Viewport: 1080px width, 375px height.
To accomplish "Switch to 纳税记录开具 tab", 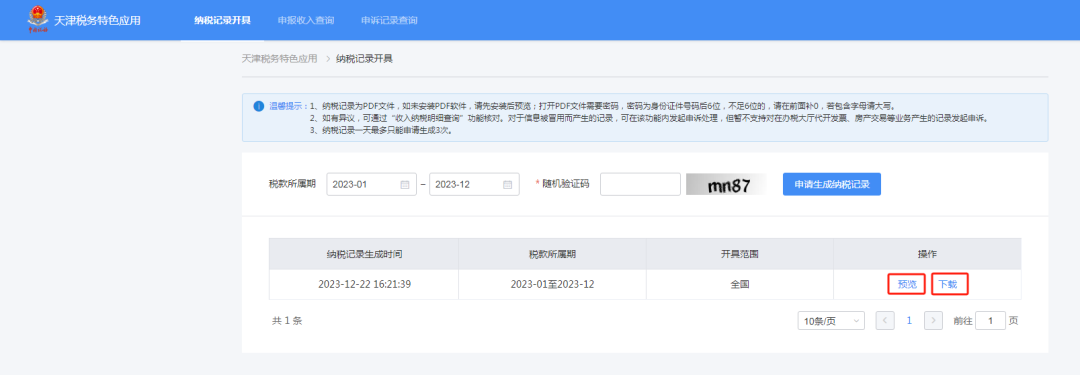I will coord(222,20).
